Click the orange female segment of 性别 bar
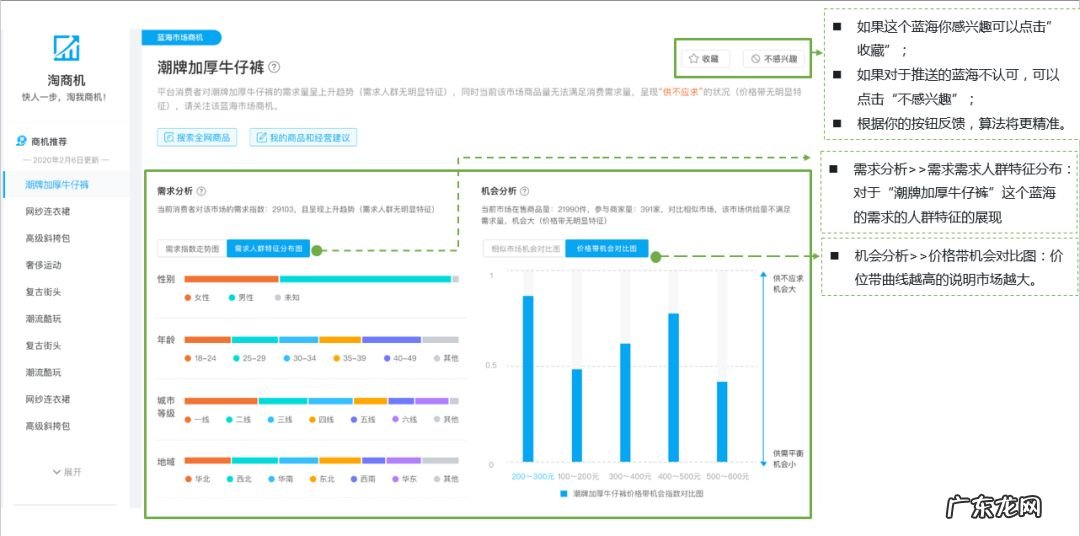 (x=231, y=279)
